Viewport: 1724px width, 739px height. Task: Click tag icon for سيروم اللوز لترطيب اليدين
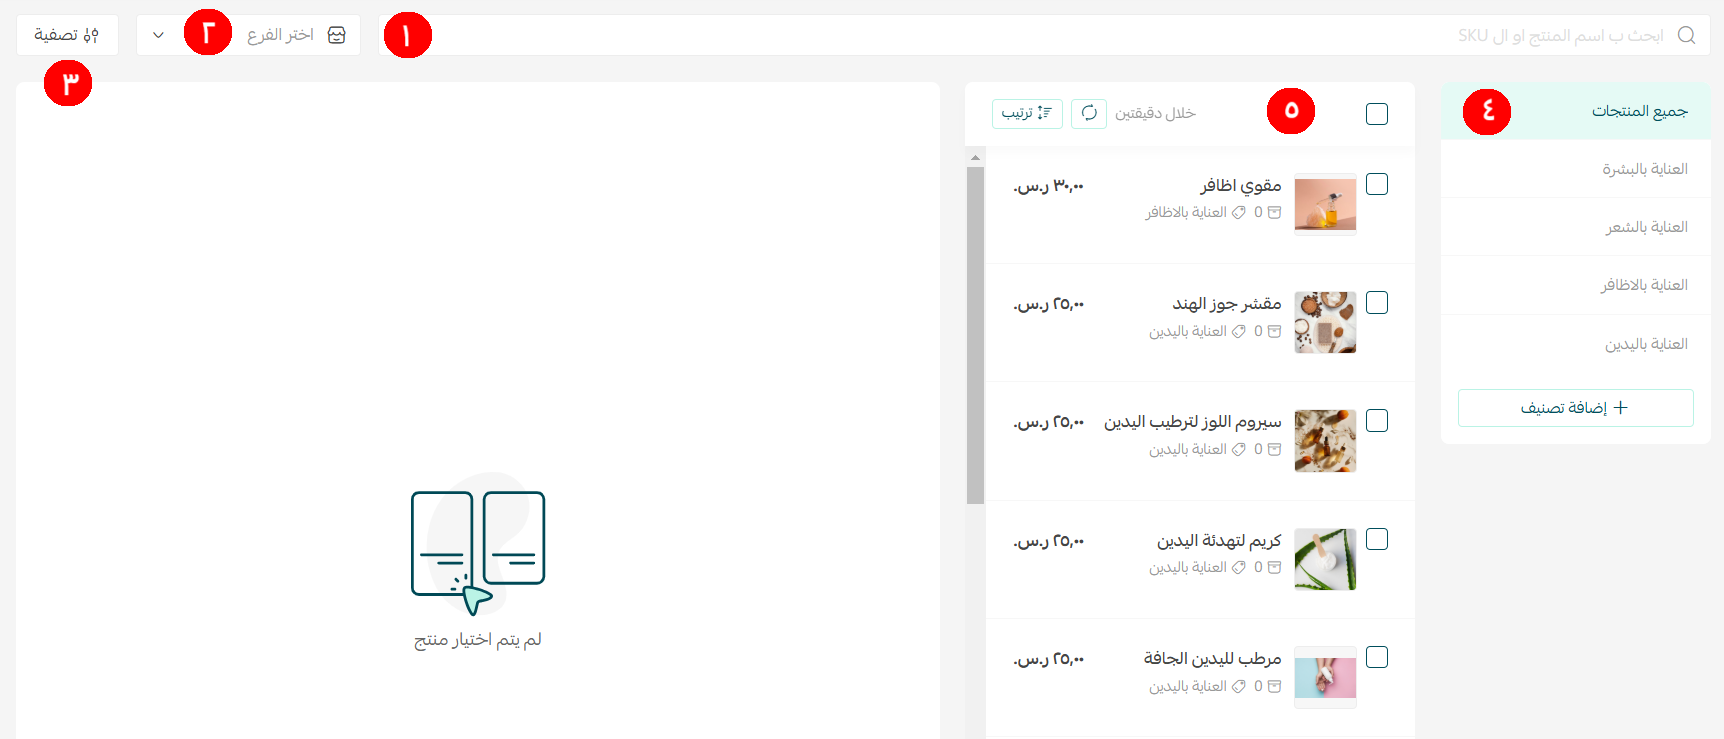1239,449
